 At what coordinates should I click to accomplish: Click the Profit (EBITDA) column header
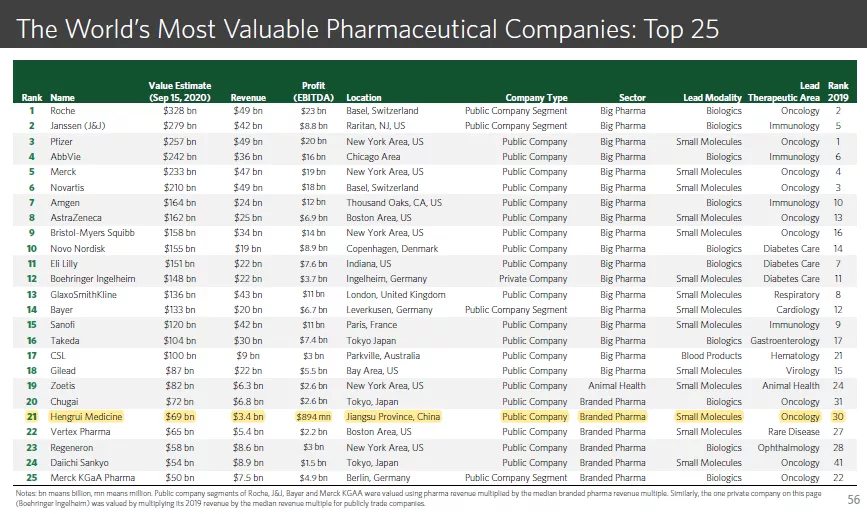coord(314,91)
